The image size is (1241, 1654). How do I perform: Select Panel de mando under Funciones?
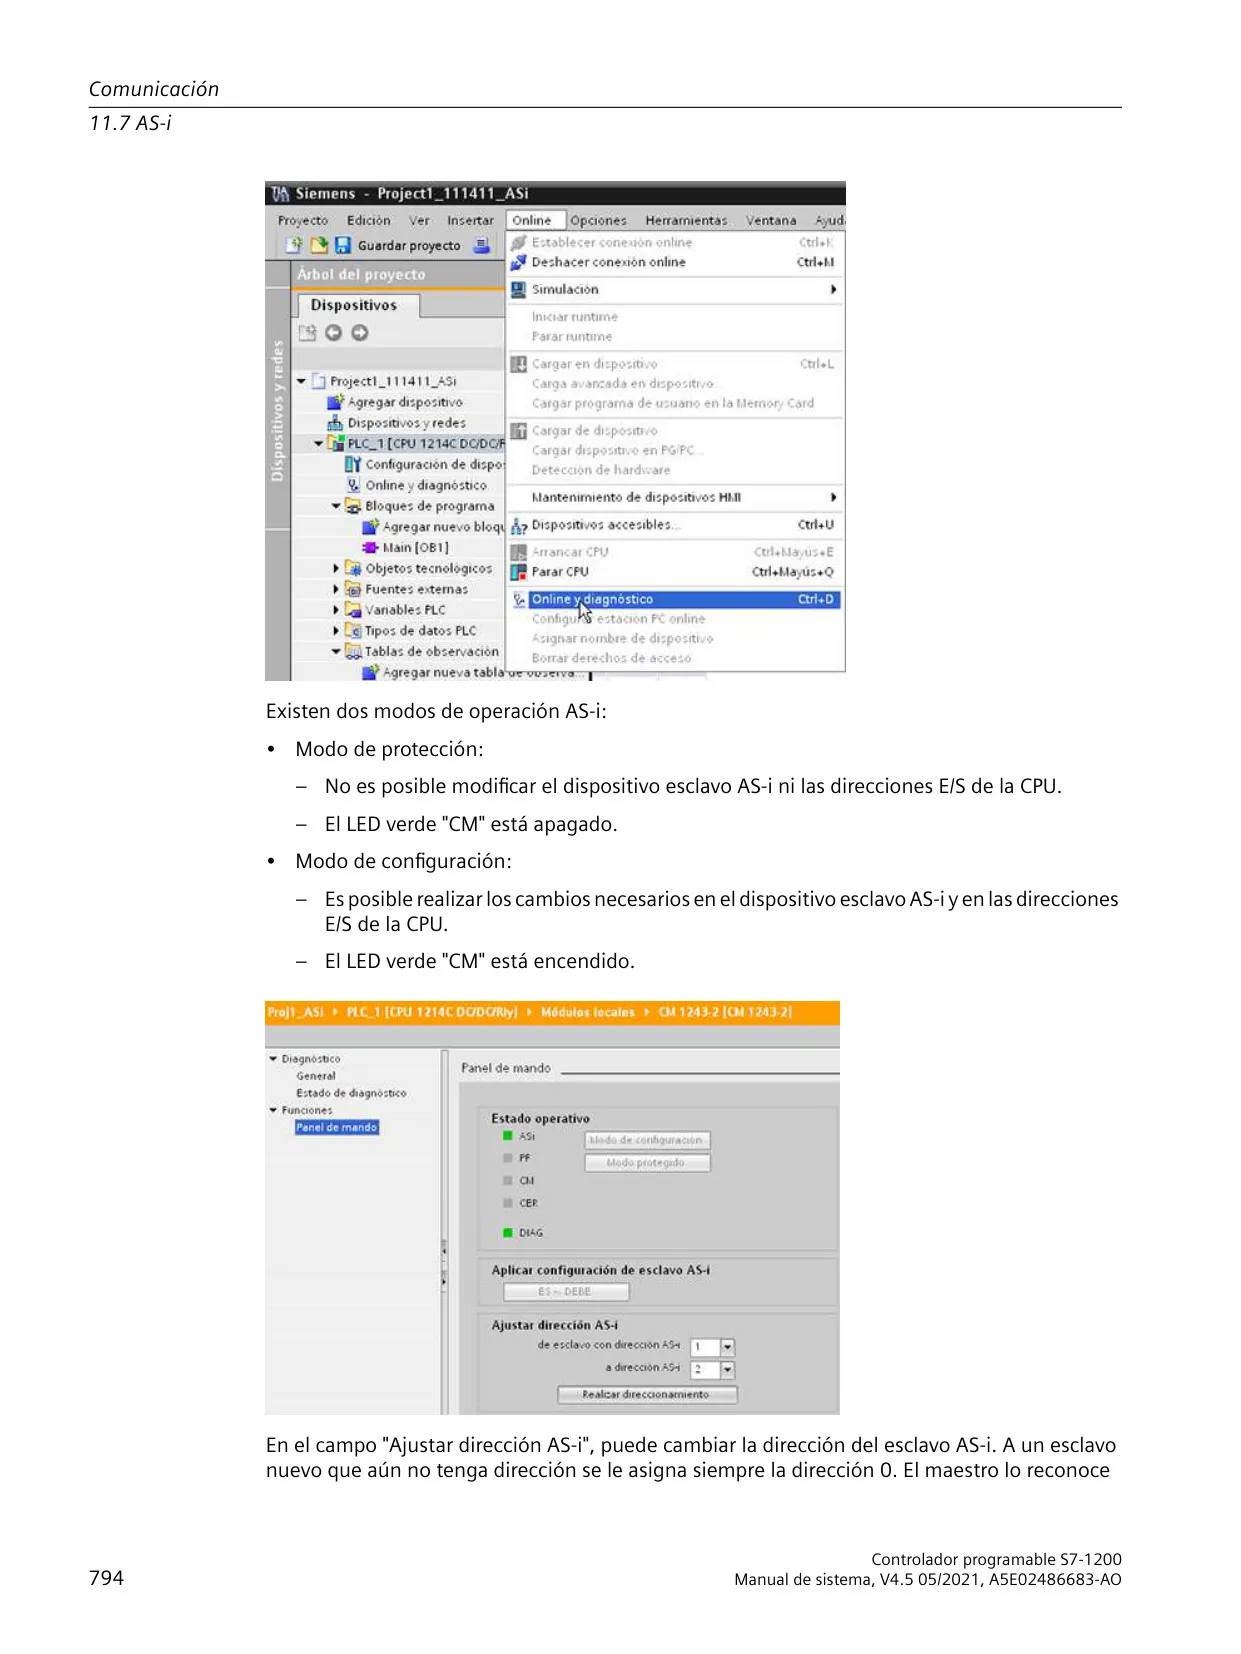(x=337, y=1127)
